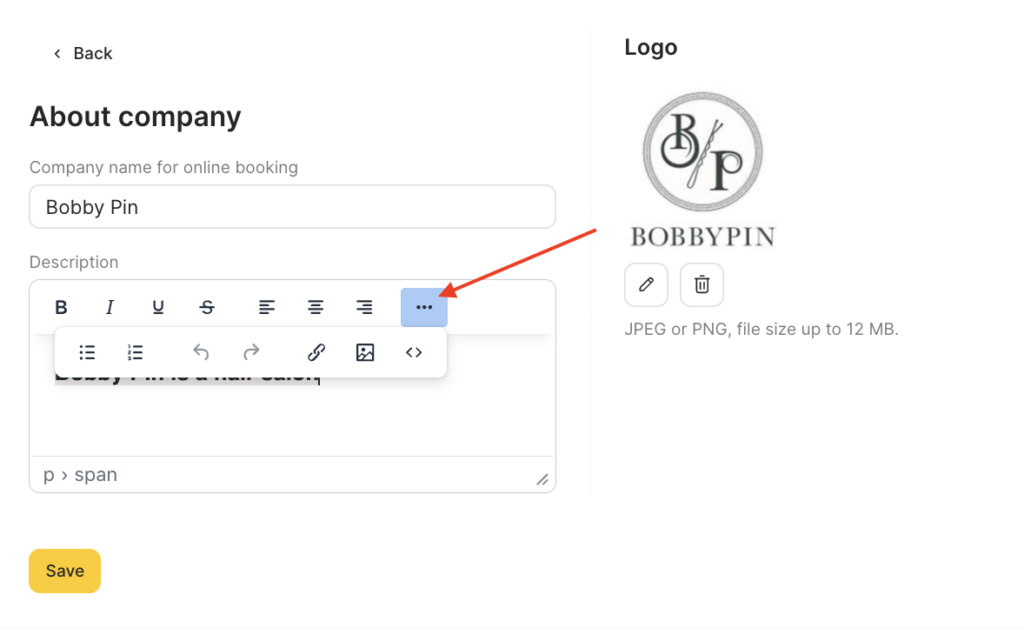Insert an image into description

click(365, 352)
